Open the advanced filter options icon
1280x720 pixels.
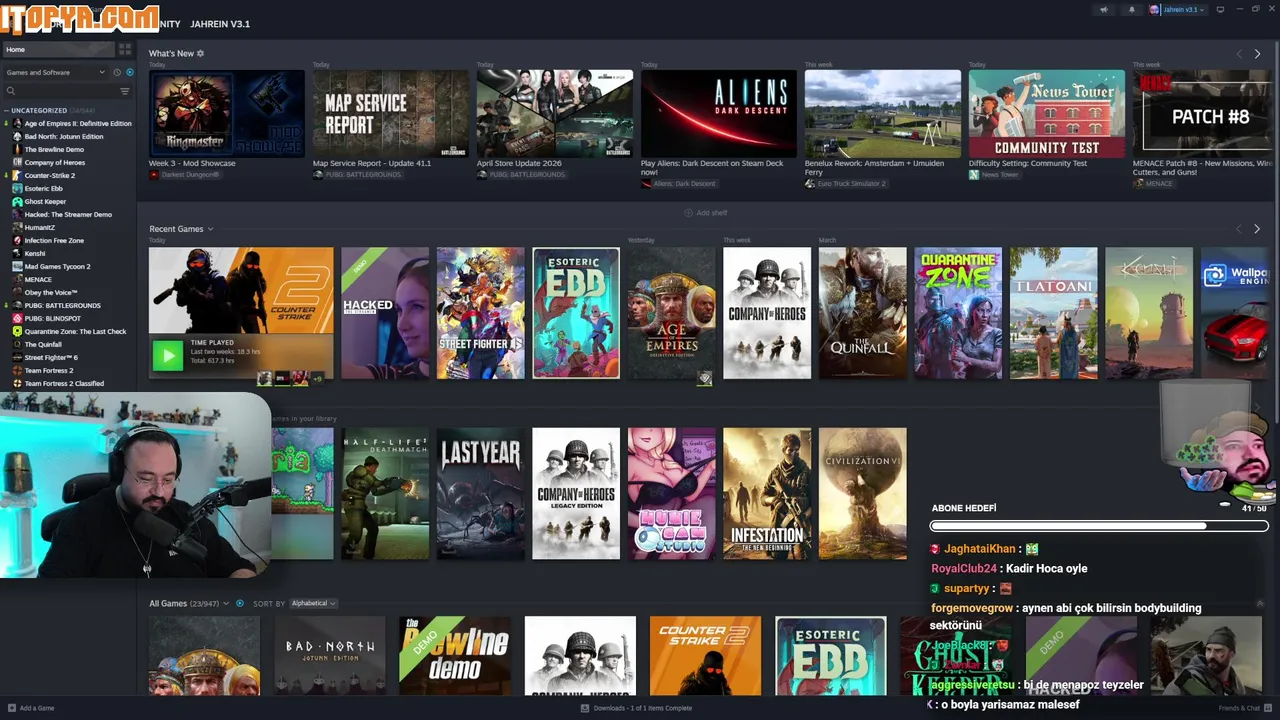125,91
